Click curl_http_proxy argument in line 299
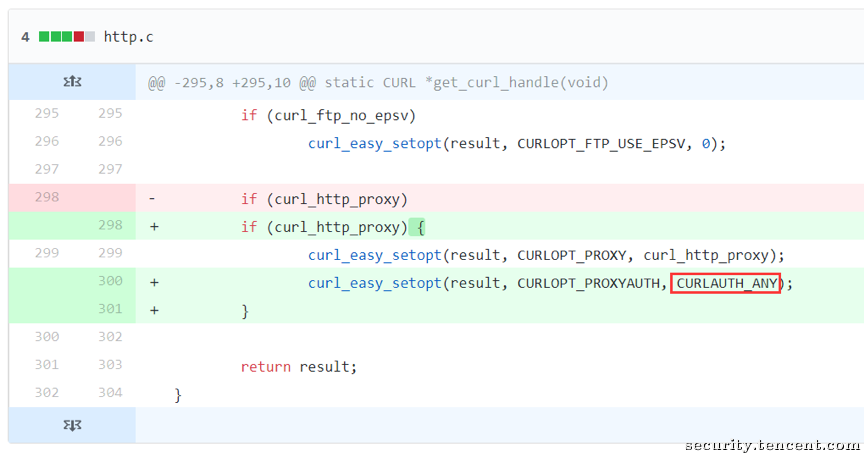This screenshot has width=864, height=456. (x=706, y=256)
